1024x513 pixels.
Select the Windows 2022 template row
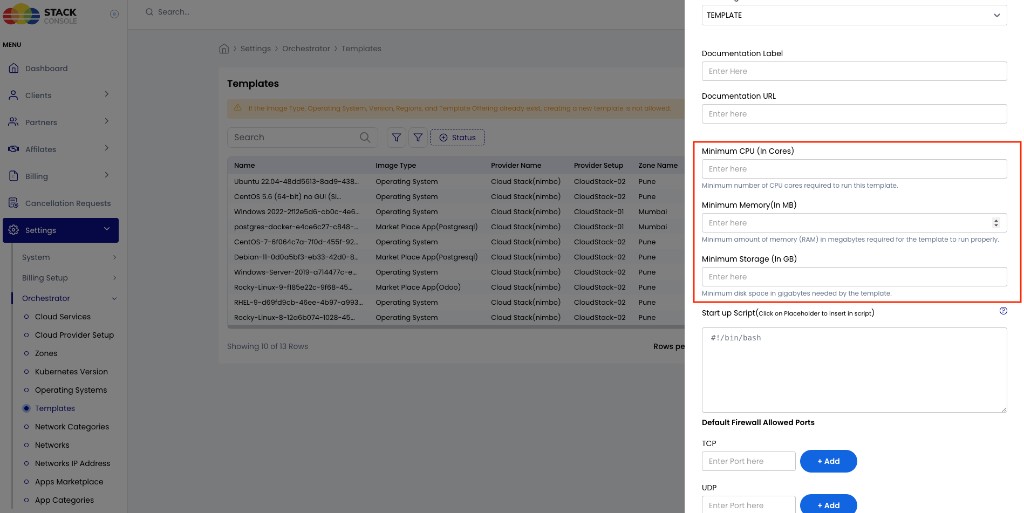coord(456,211)
